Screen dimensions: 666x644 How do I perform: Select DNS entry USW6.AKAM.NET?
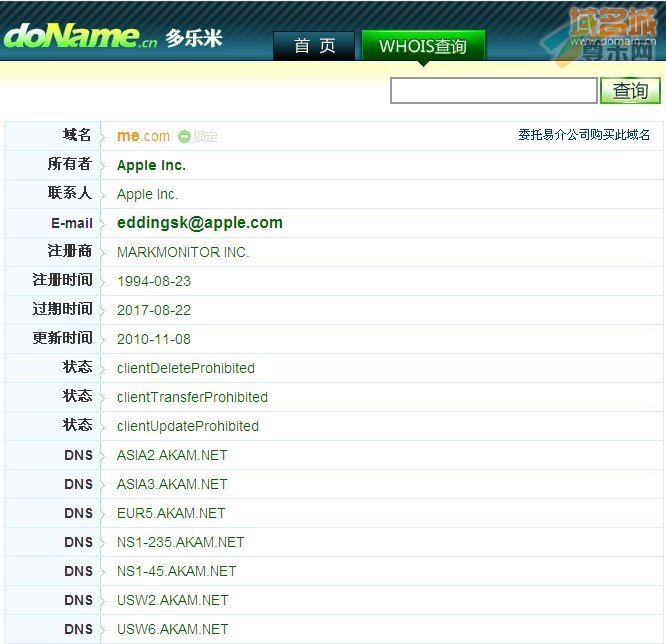tap(172, 629)
